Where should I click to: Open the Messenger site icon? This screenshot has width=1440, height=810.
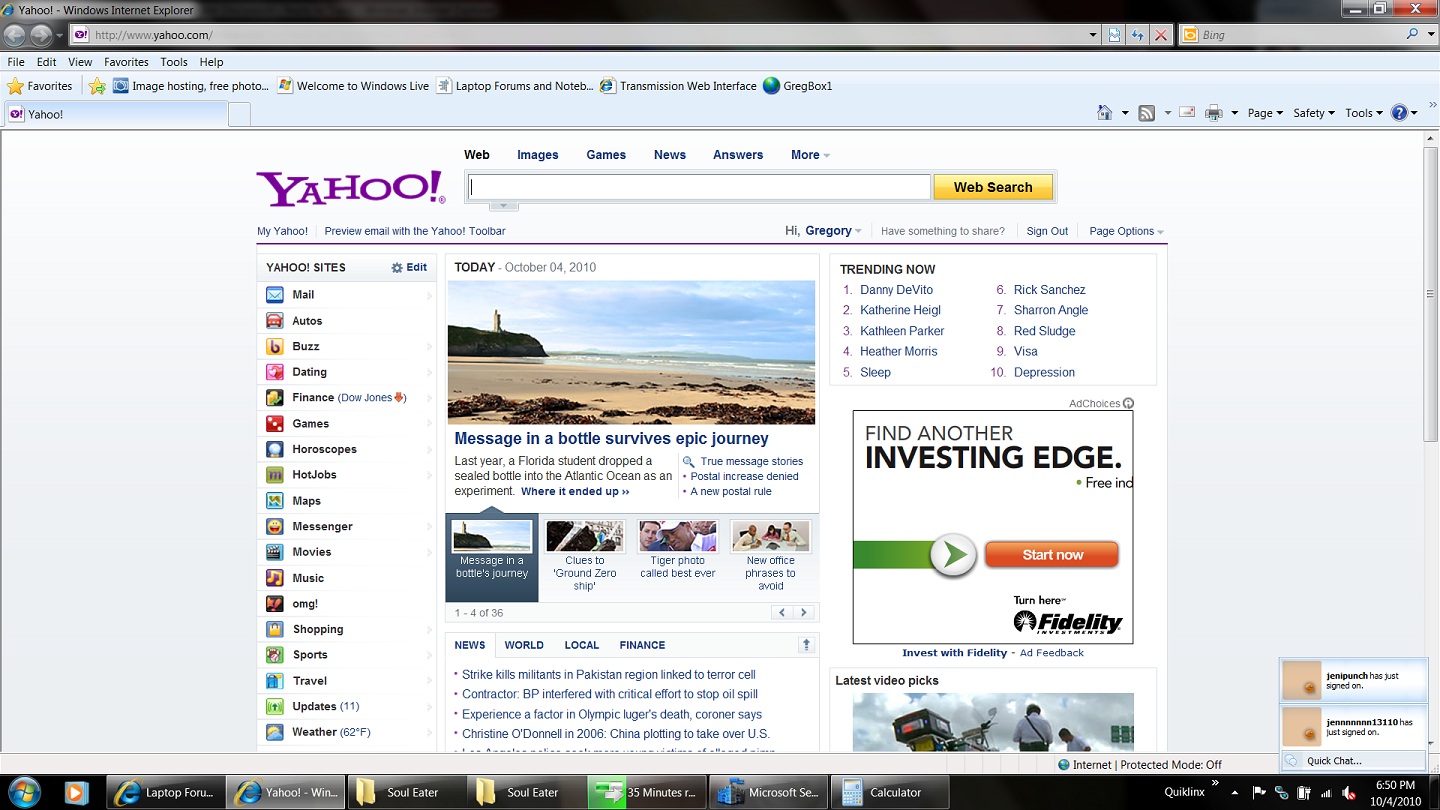click(x=274, y=526)
